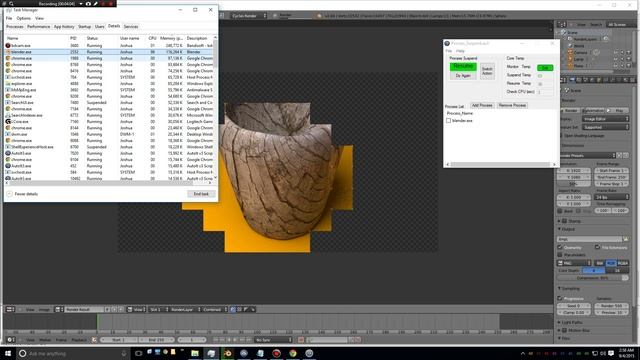Screen dimensions: 640x360
Task: Click Fewer details in Task Manager
Action: (x=23, y=194)
